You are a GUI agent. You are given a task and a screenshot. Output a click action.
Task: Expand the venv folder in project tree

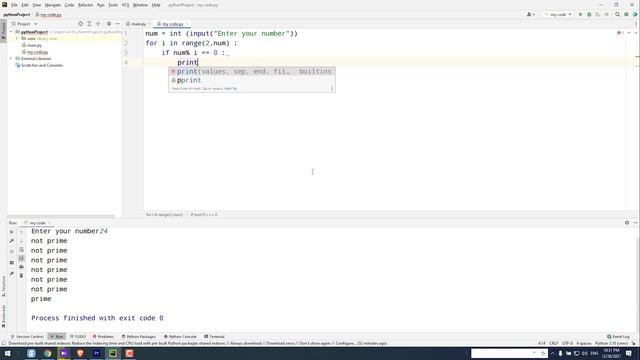click(x=17, y=38)
